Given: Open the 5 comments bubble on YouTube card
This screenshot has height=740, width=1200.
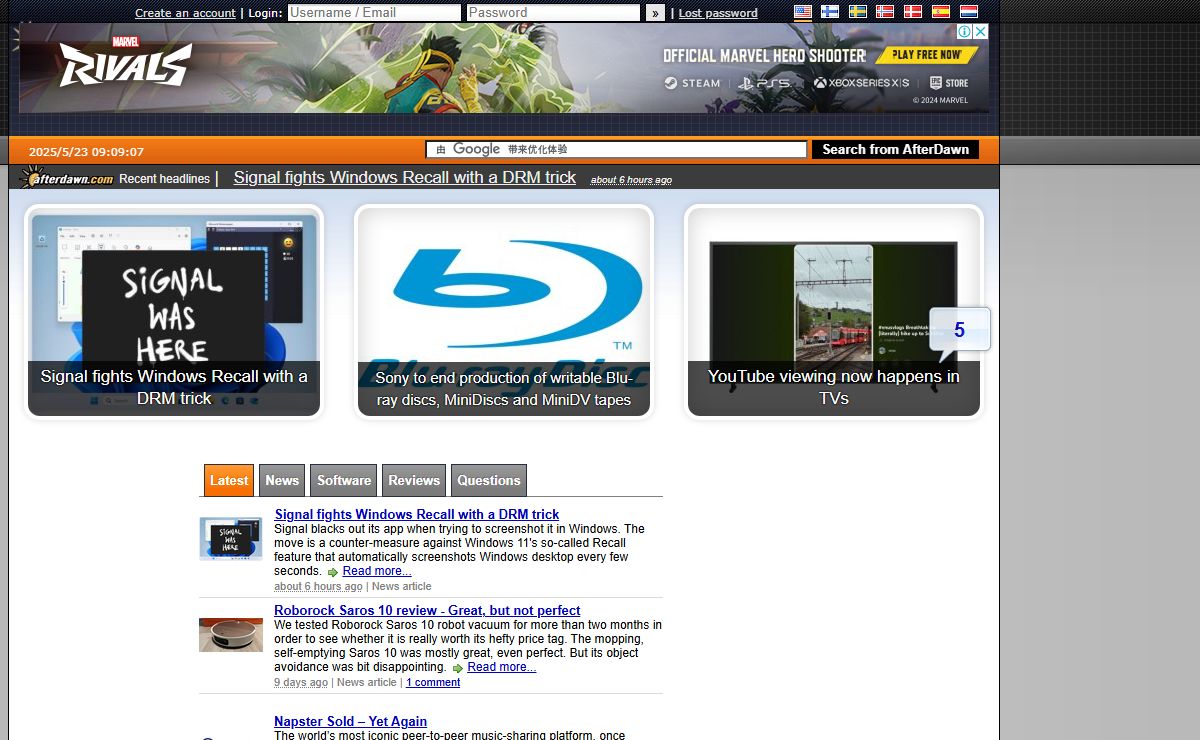Looking at the screenshot, I should [959, 332].
